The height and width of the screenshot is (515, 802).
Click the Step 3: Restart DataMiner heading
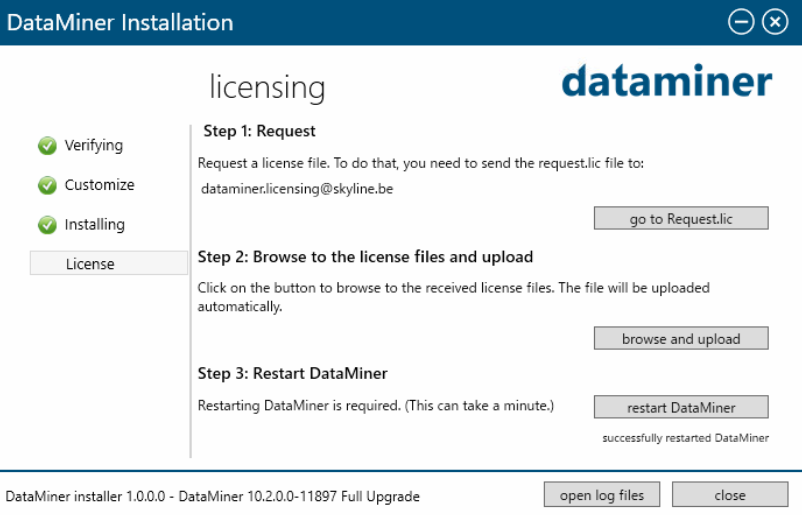pos(293,373)
